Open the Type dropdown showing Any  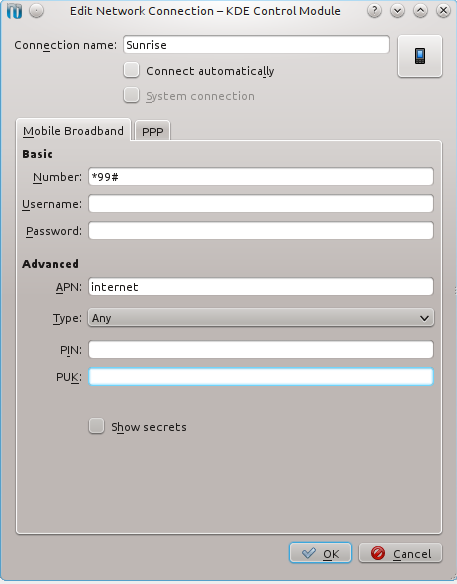pos(261,318)
